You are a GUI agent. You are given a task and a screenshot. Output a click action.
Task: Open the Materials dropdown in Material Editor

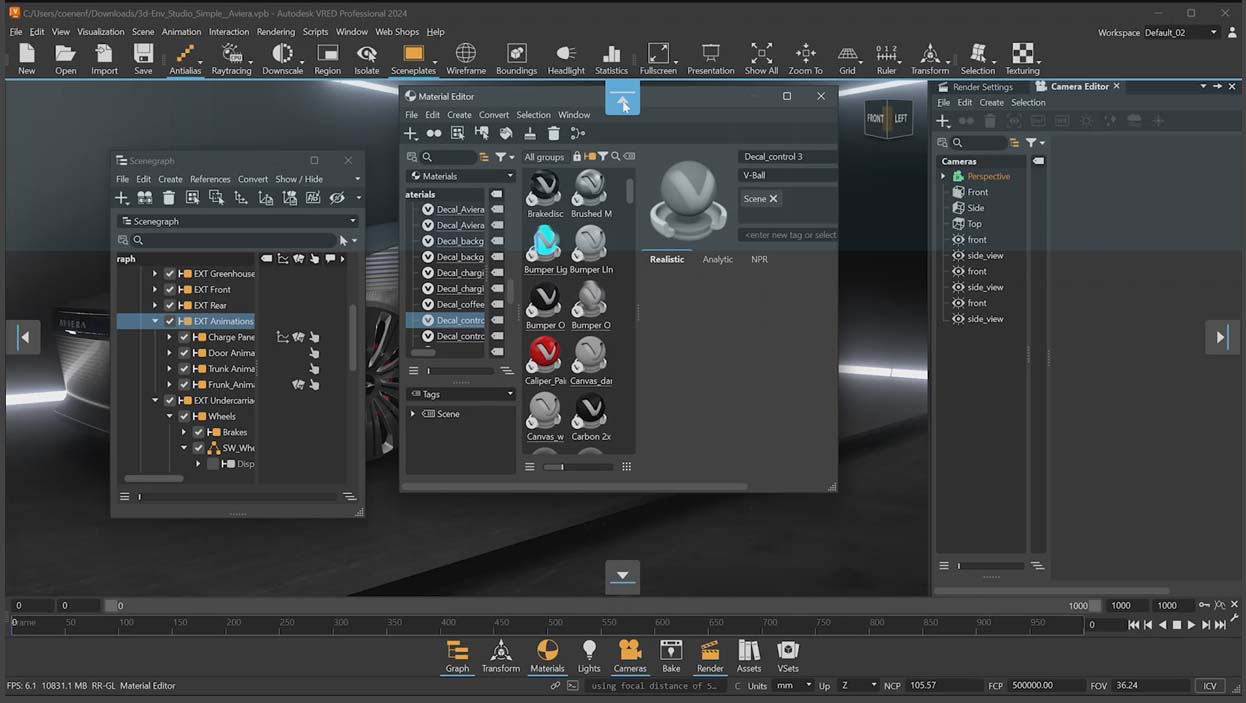click(x=461, y=176)
